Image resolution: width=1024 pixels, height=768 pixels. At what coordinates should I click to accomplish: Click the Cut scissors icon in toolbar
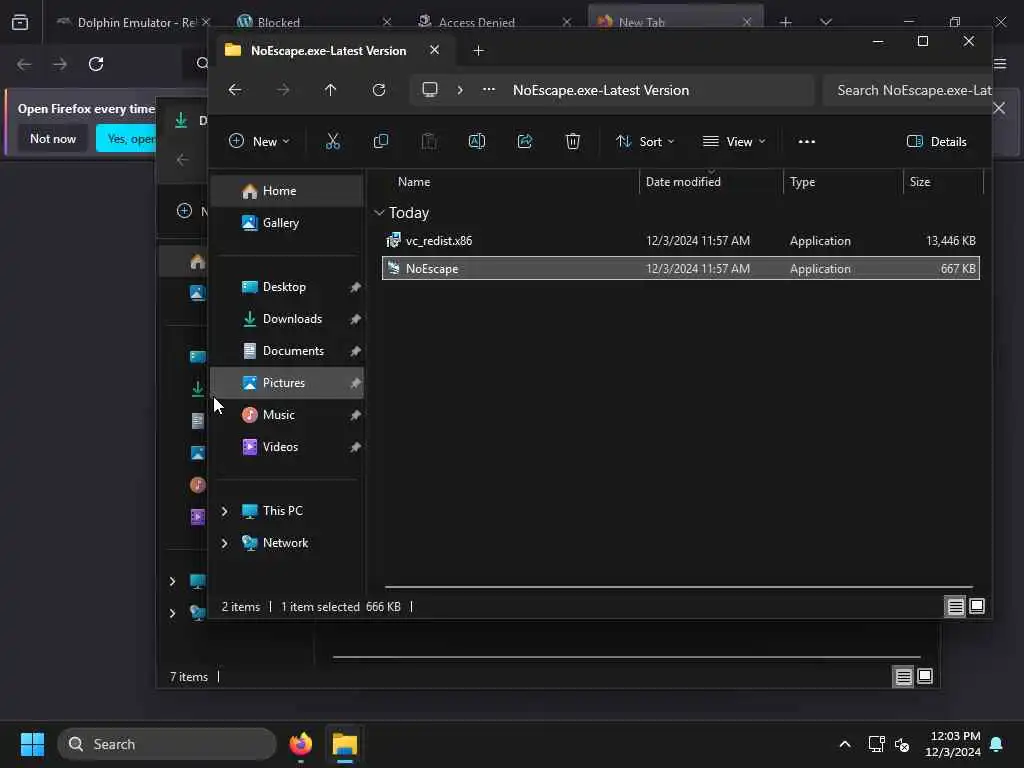click(x=333, y=141)
